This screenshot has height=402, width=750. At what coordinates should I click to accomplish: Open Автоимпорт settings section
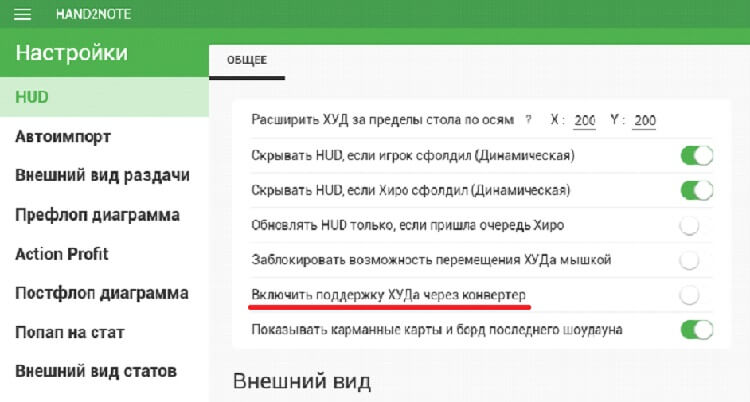click(x=63, y=136)
